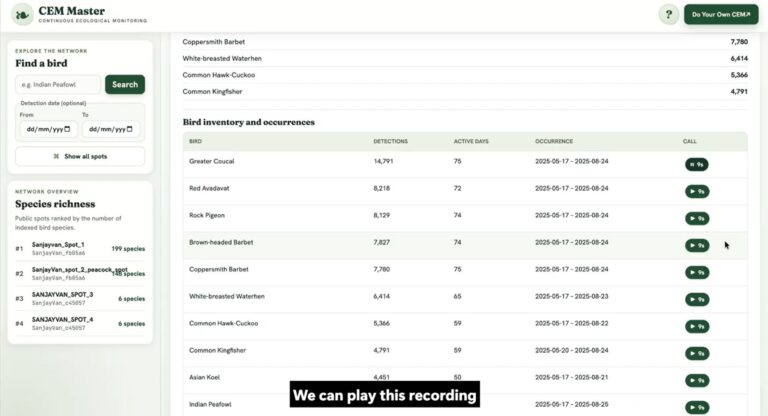Focus the To date field

click(x=111, y=129)
